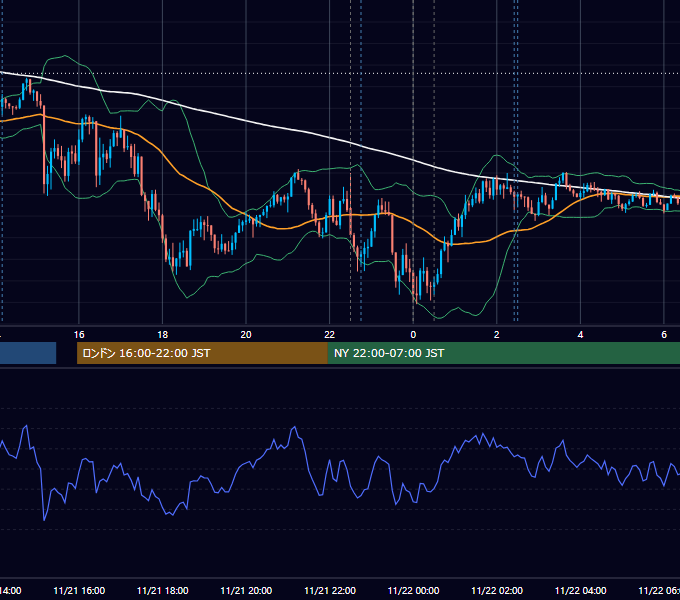
Task: Click the 2 hour label on chart axis
Action: [x=497, y=335]
